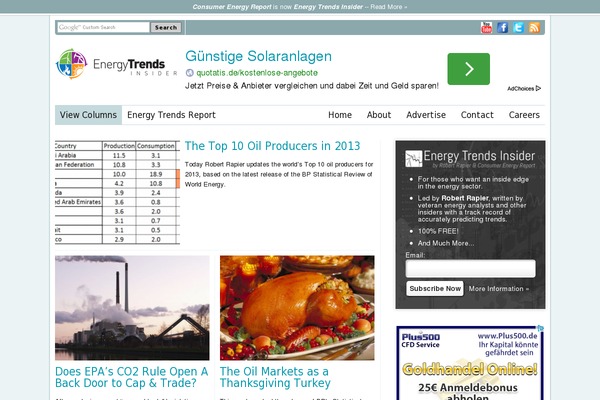Image resolution: width=600 pixels, height=400 pixels.
Task: Click the Plus500 ad info icon
Action: click(541, 328)
